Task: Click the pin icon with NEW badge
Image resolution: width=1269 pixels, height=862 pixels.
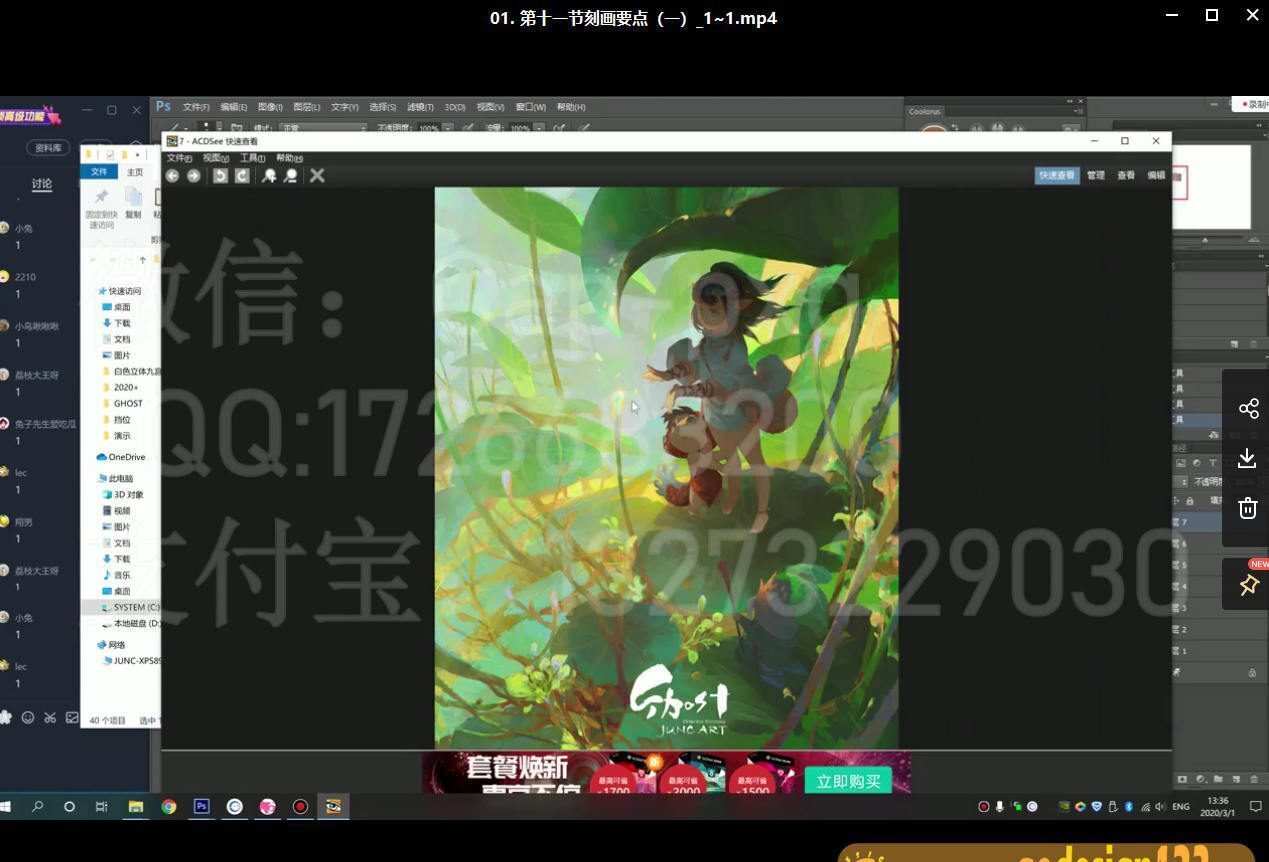Action: pos(1249,585)
